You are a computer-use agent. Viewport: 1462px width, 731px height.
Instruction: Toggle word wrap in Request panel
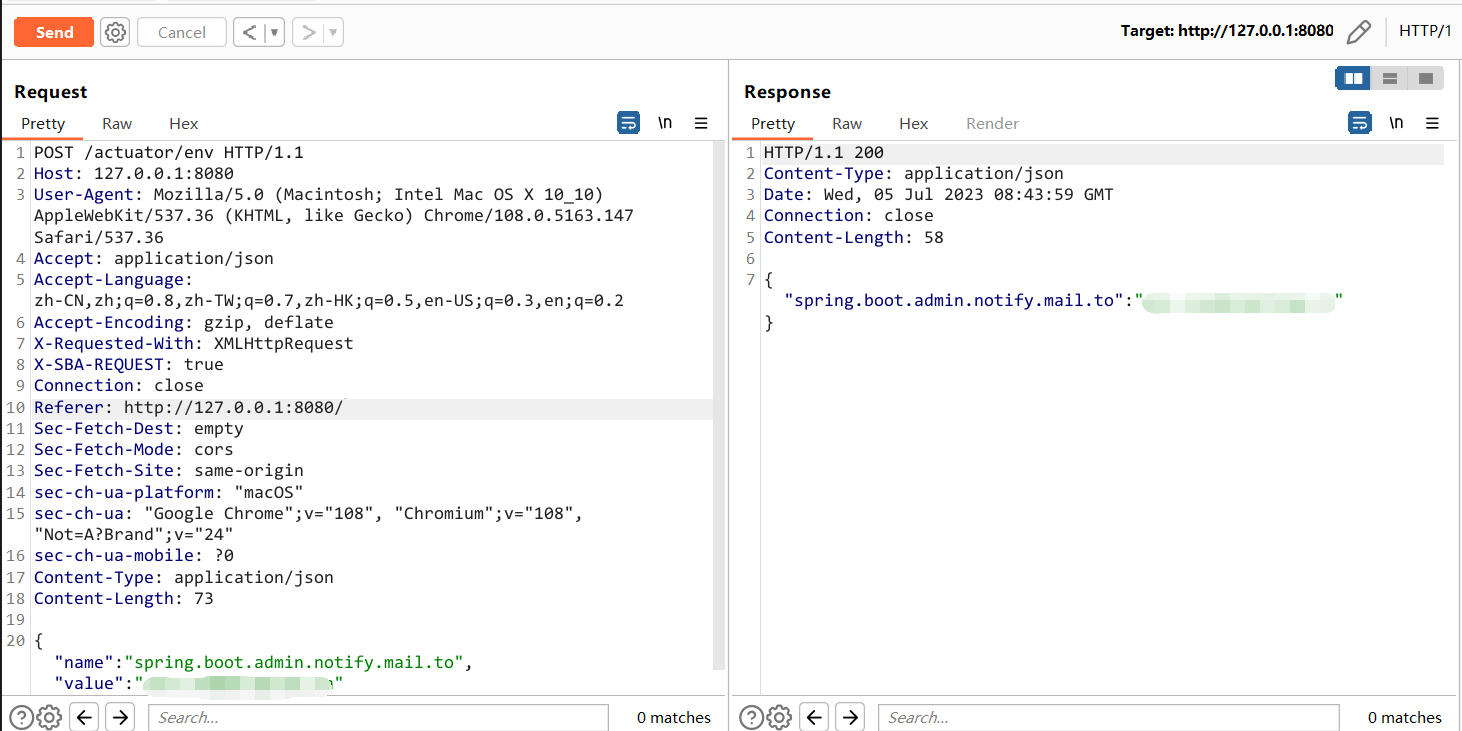628,123
